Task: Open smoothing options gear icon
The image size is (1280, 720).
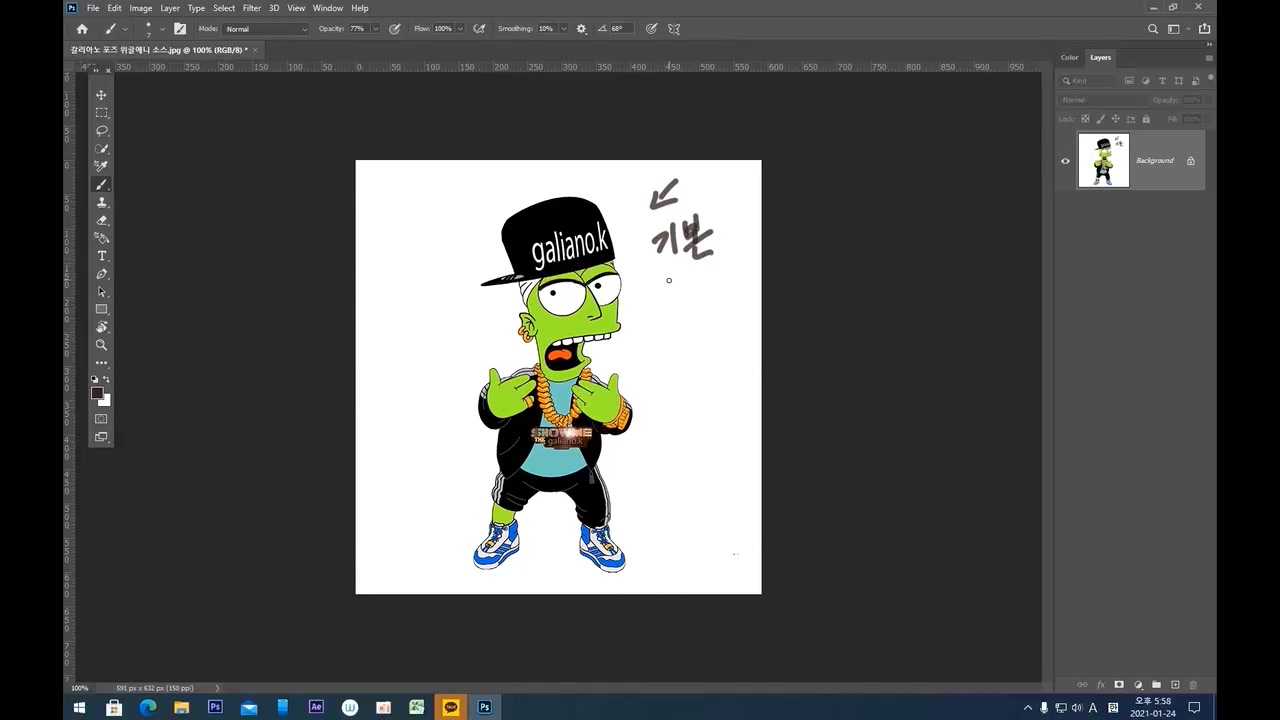Action: (x=582, y=29)
